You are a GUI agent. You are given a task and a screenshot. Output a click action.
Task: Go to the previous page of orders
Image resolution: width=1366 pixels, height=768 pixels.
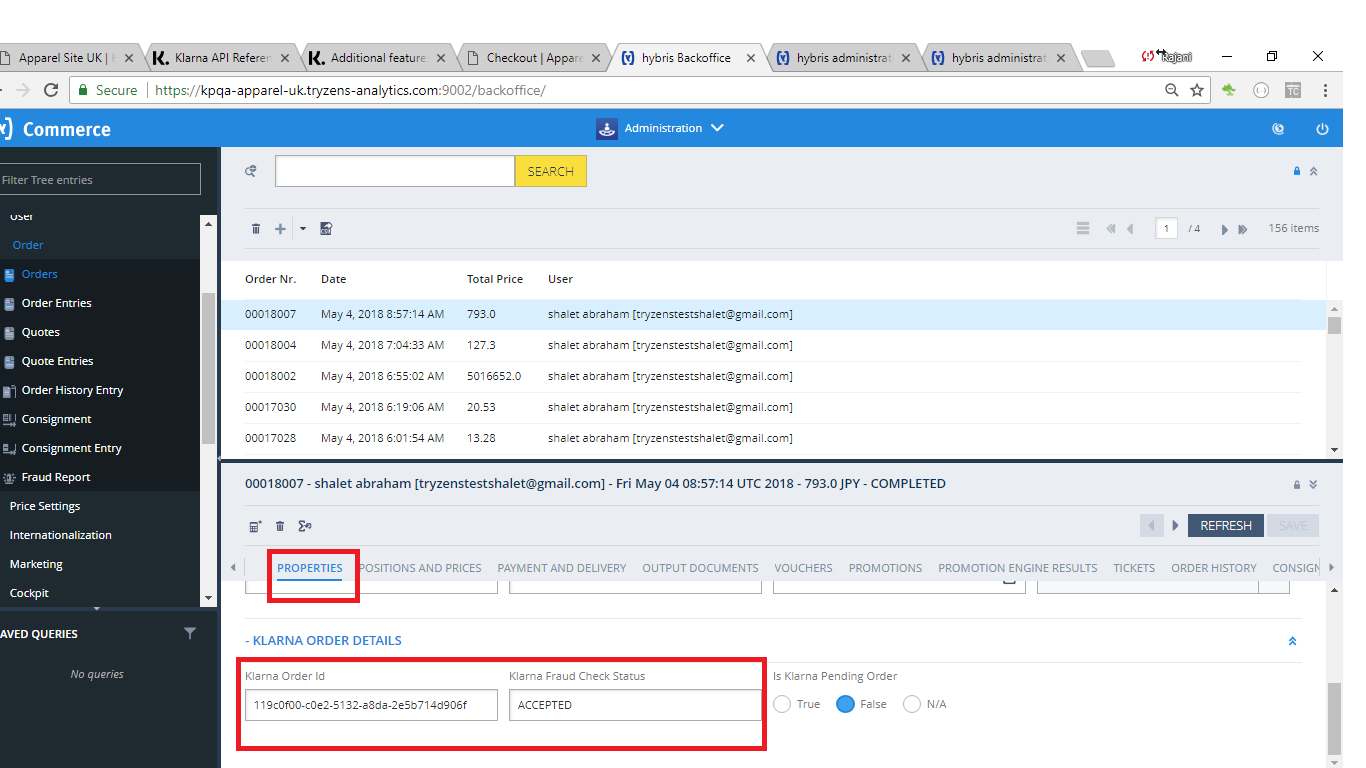[1130, 229]
